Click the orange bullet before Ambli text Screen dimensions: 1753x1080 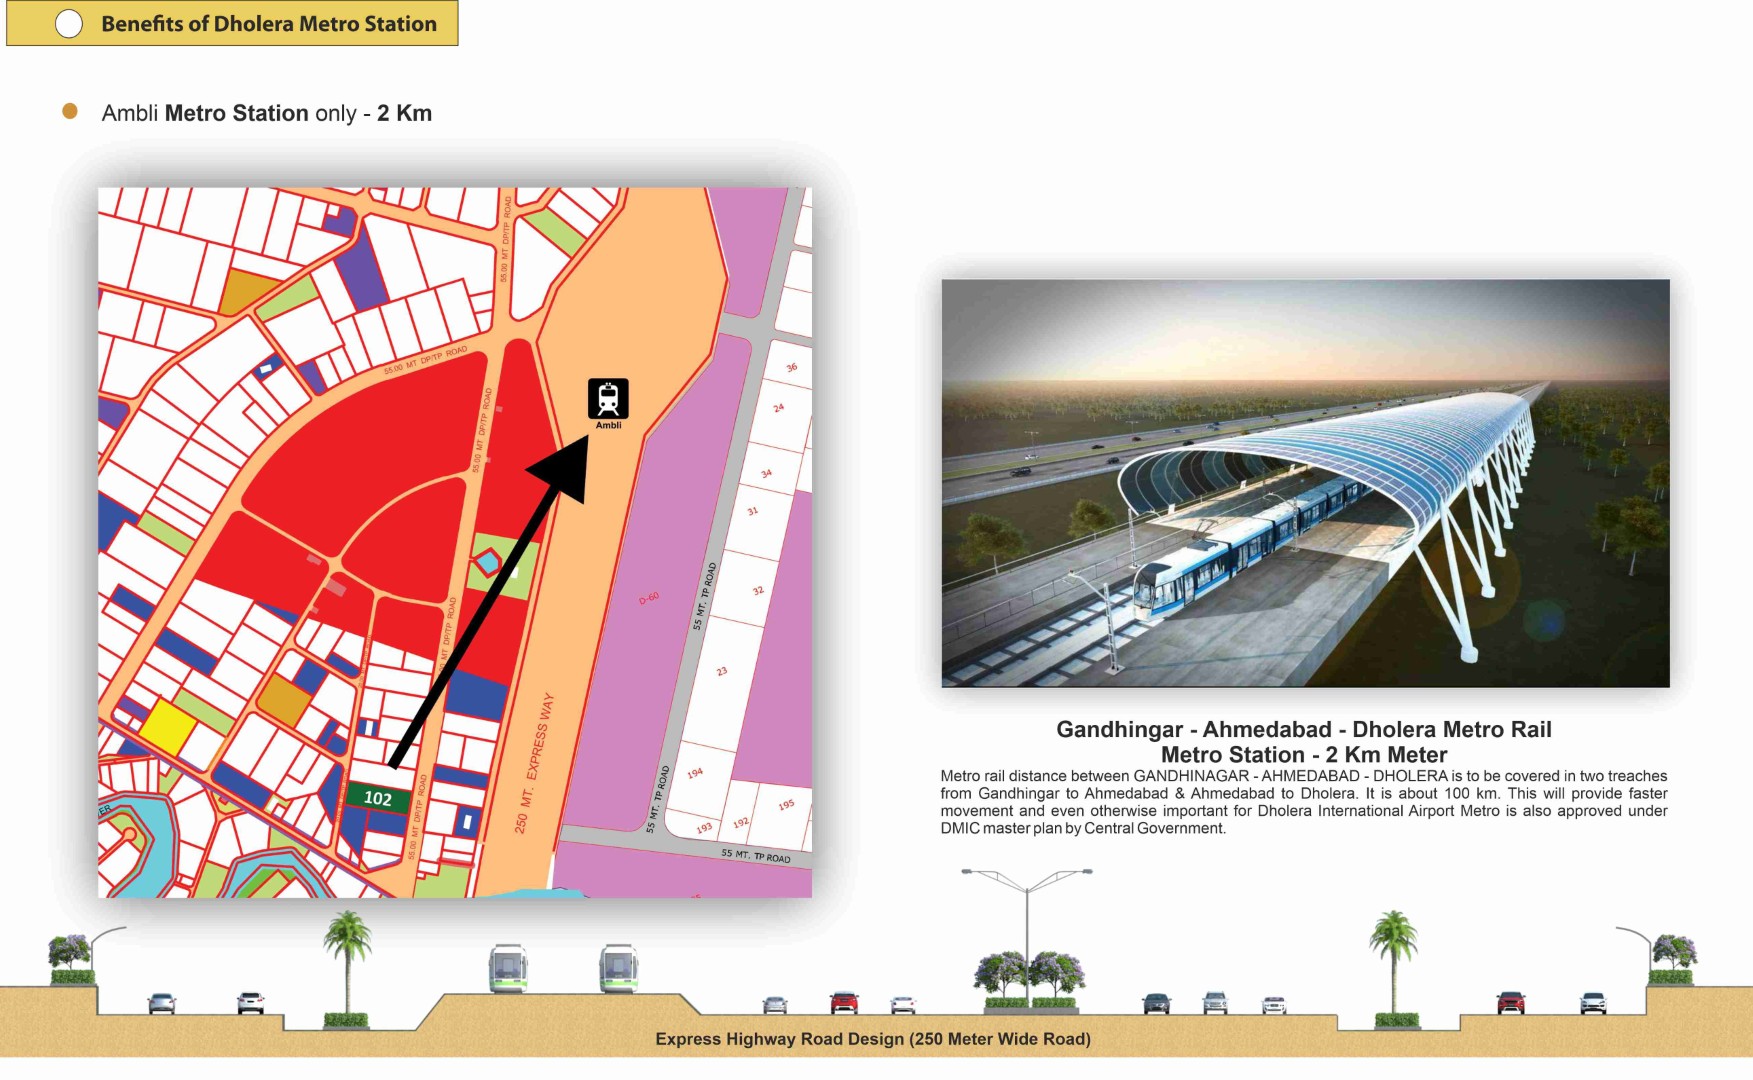tap(70, 111)
